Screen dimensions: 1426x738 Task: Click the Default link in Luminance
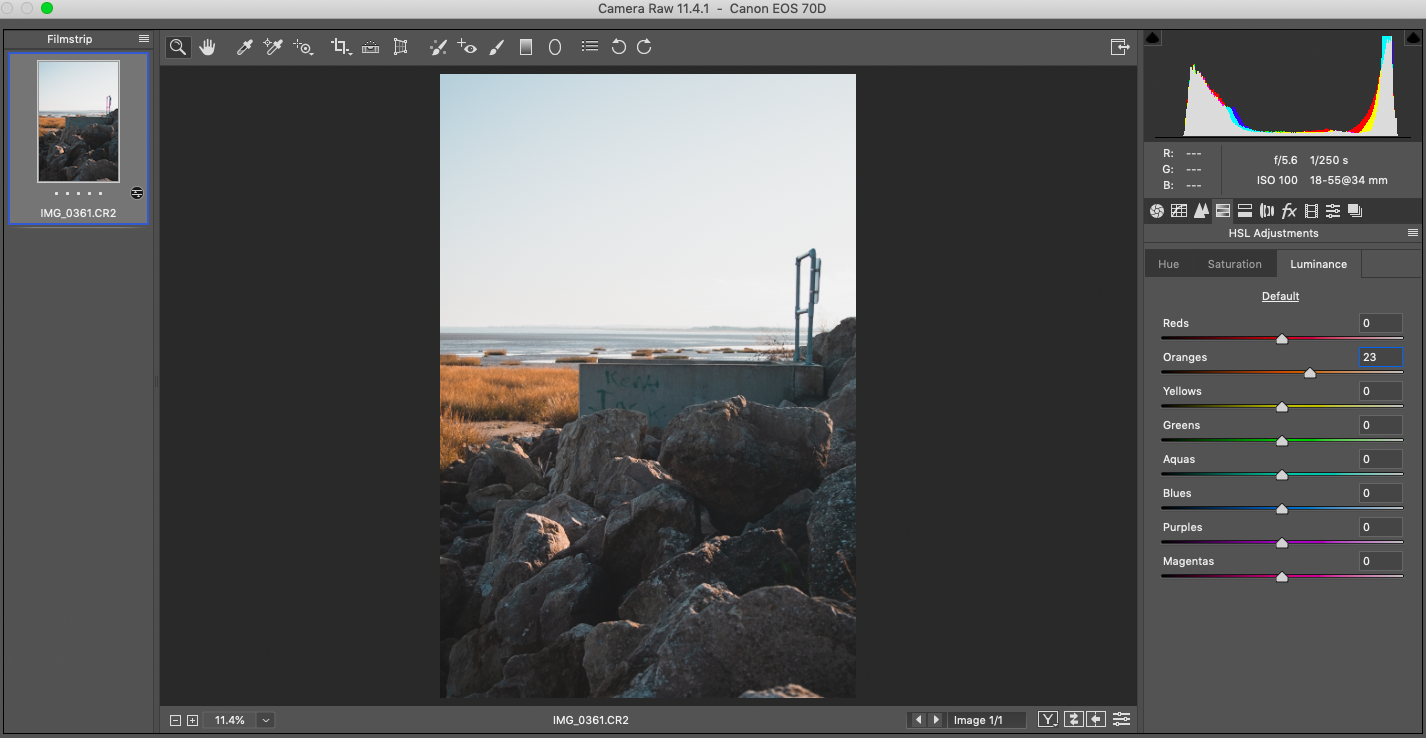(1280, 296)
